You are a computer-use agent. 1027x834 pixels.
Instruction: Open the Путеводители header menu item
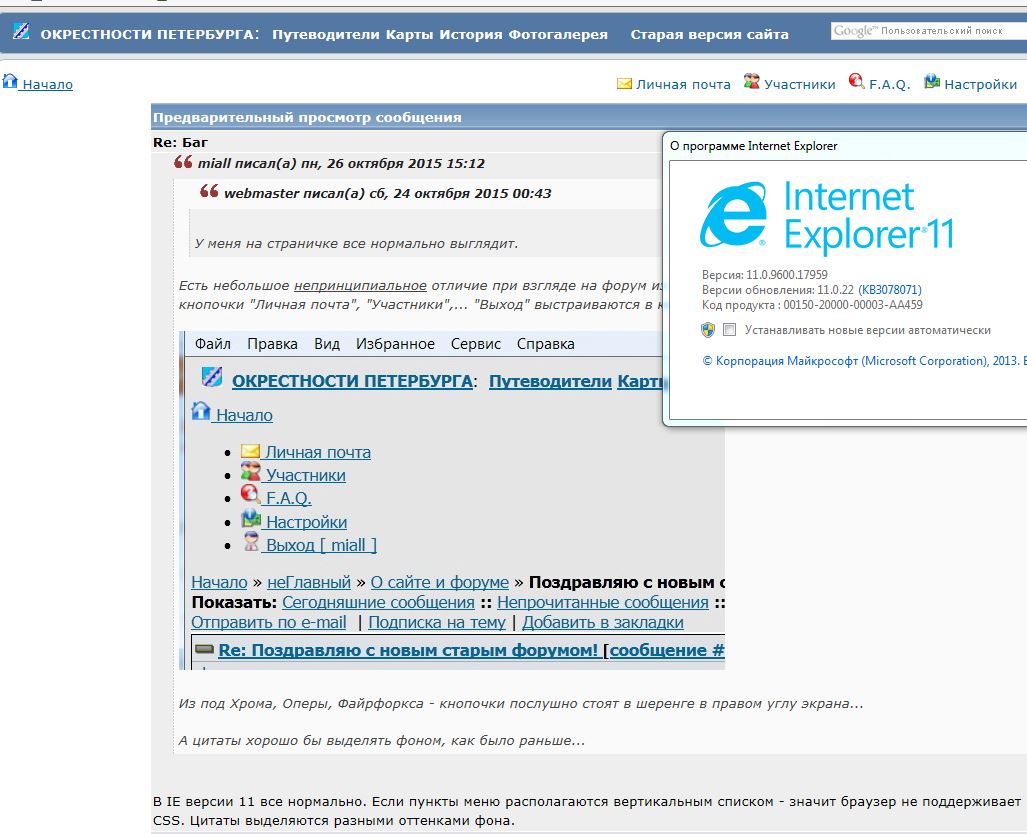click(x=326, y=34)
